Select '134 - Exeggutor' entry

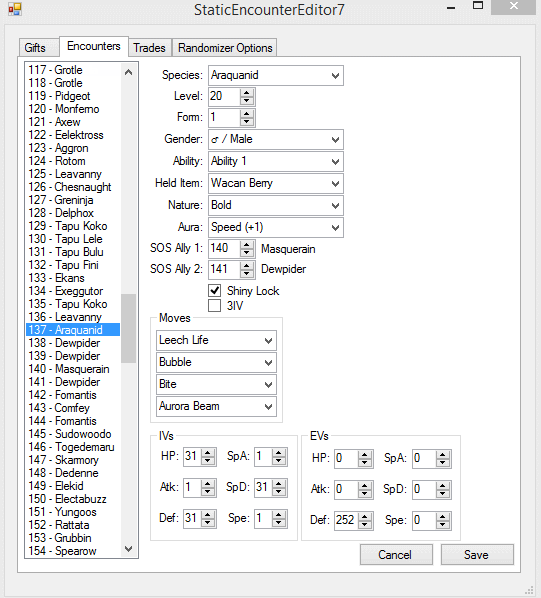pos(73,291)
